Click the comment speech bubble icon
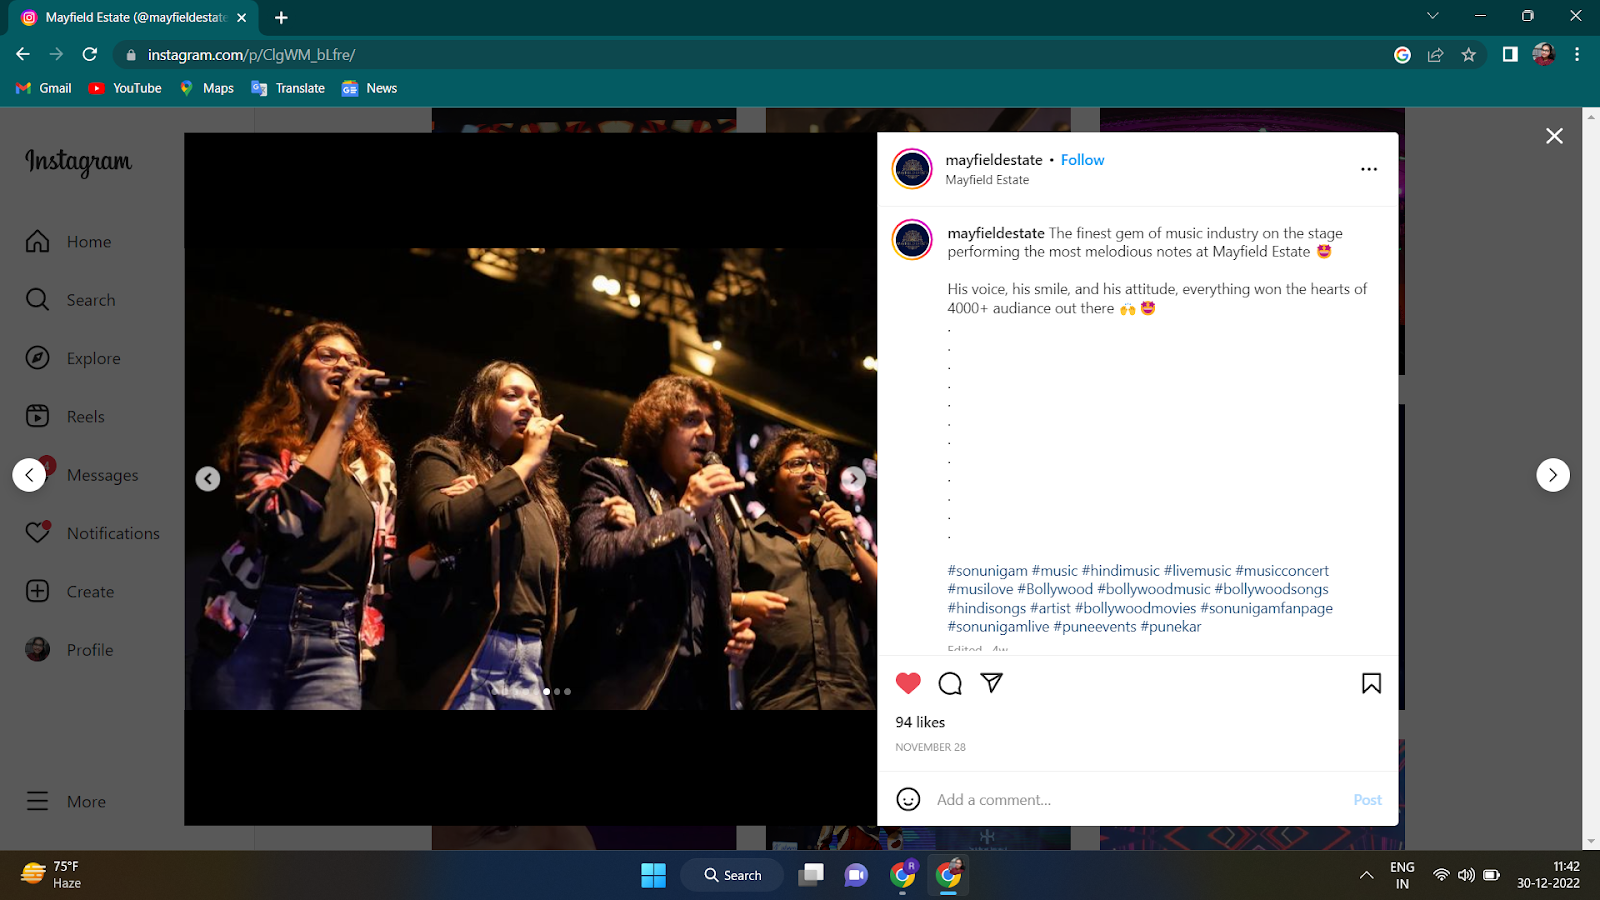1600x900 pixels. pyautogui.click(x=950, y=683)
